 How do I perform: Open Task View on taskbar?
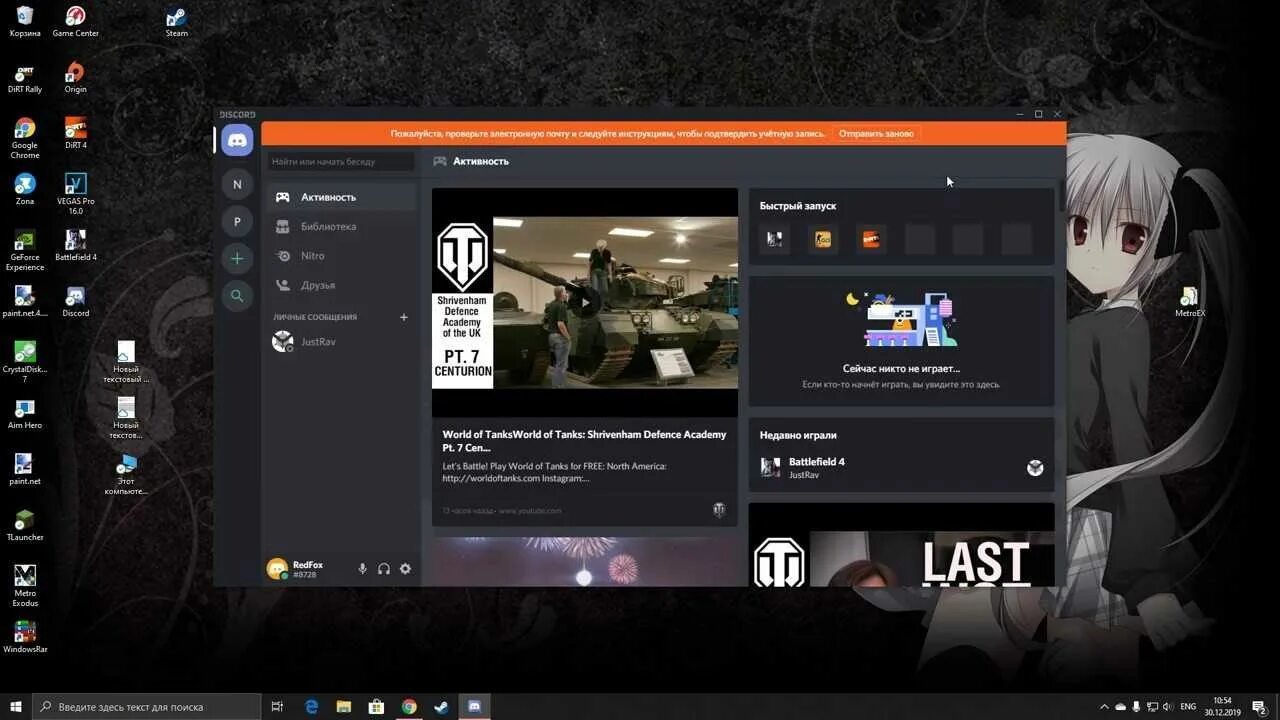coord(277,706)
